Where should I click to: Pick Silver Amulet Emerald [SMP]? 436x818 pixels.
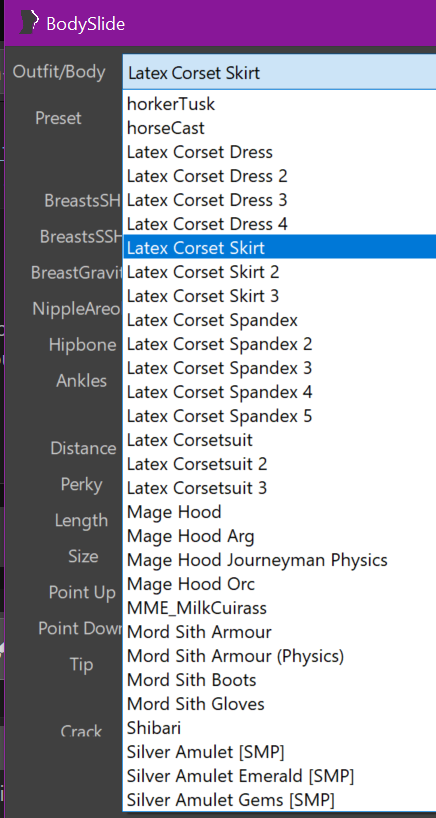click(280, 776)
